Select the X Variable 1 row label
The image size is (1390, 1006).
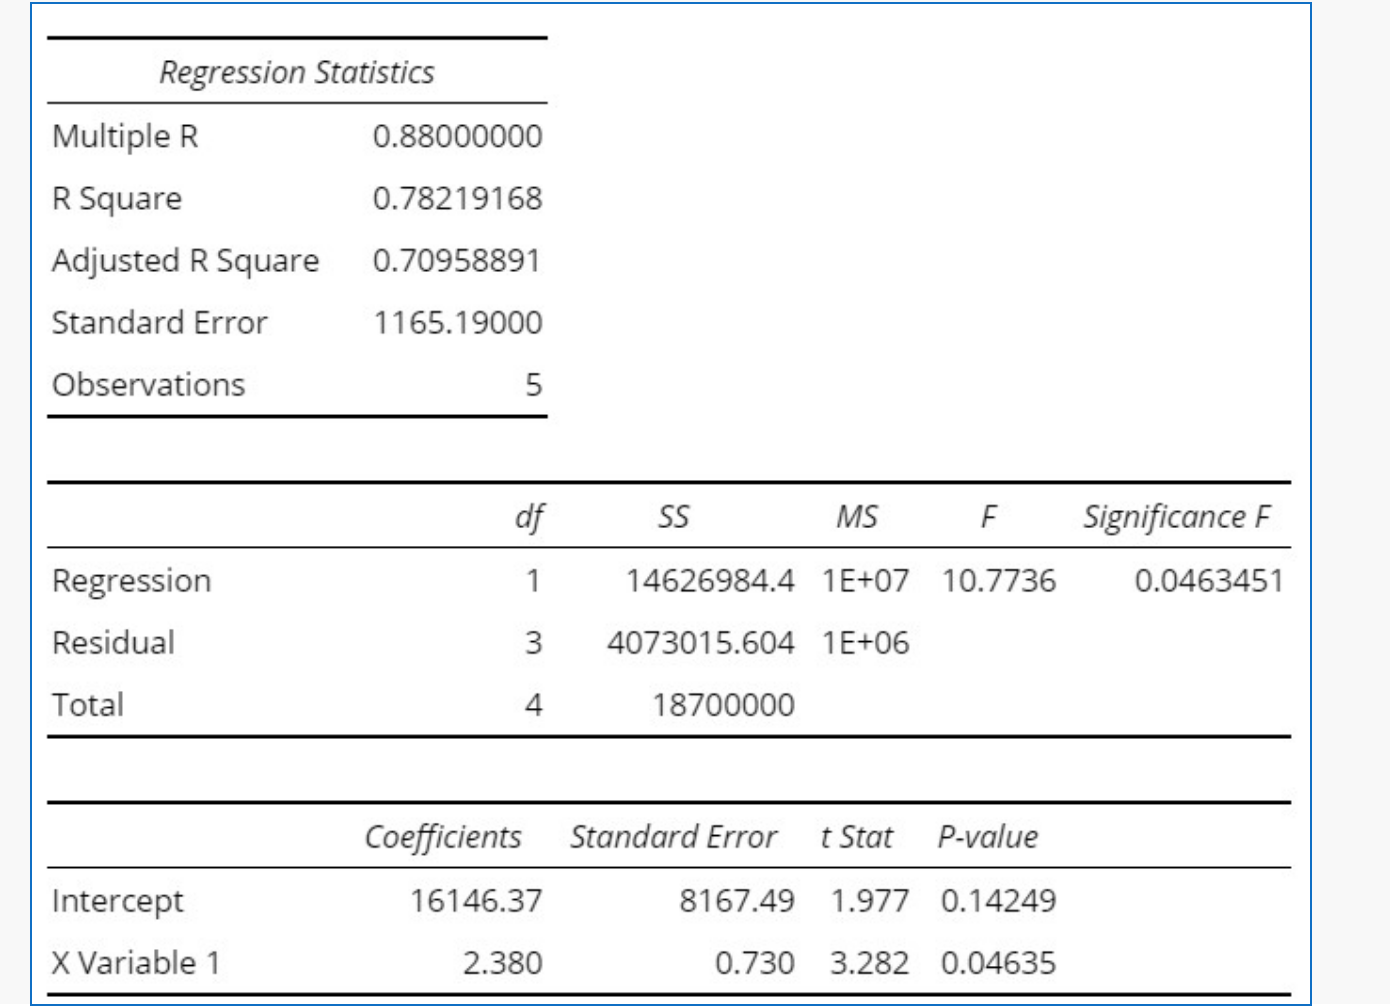point(136,962)
